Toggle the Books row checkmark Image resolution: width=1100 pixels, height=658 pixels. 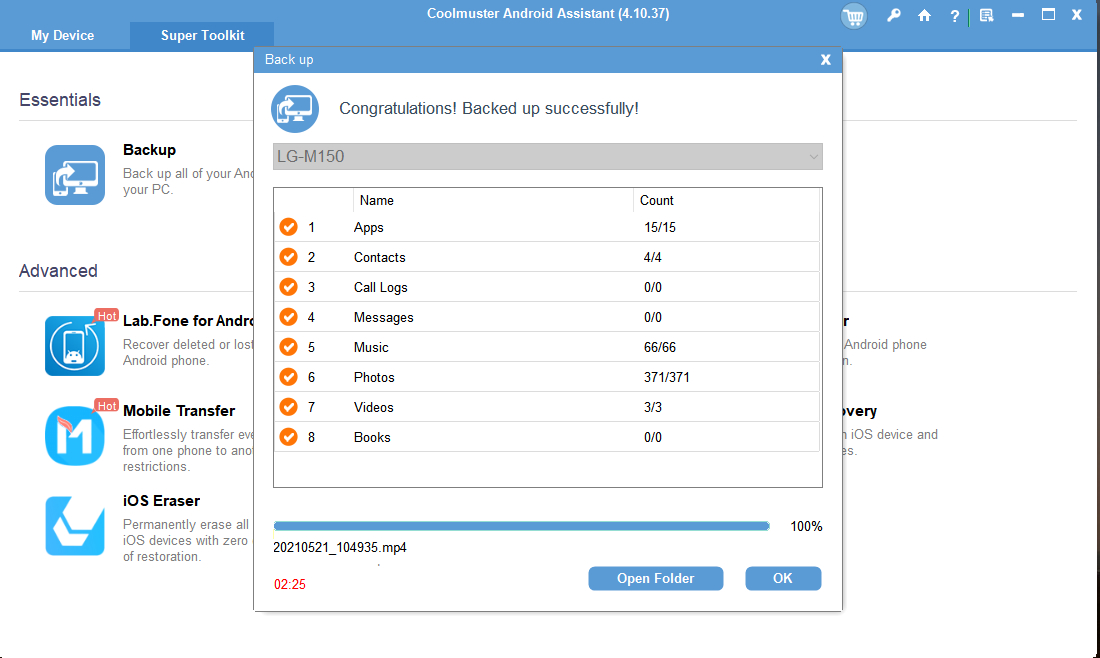tap(288, 437)
